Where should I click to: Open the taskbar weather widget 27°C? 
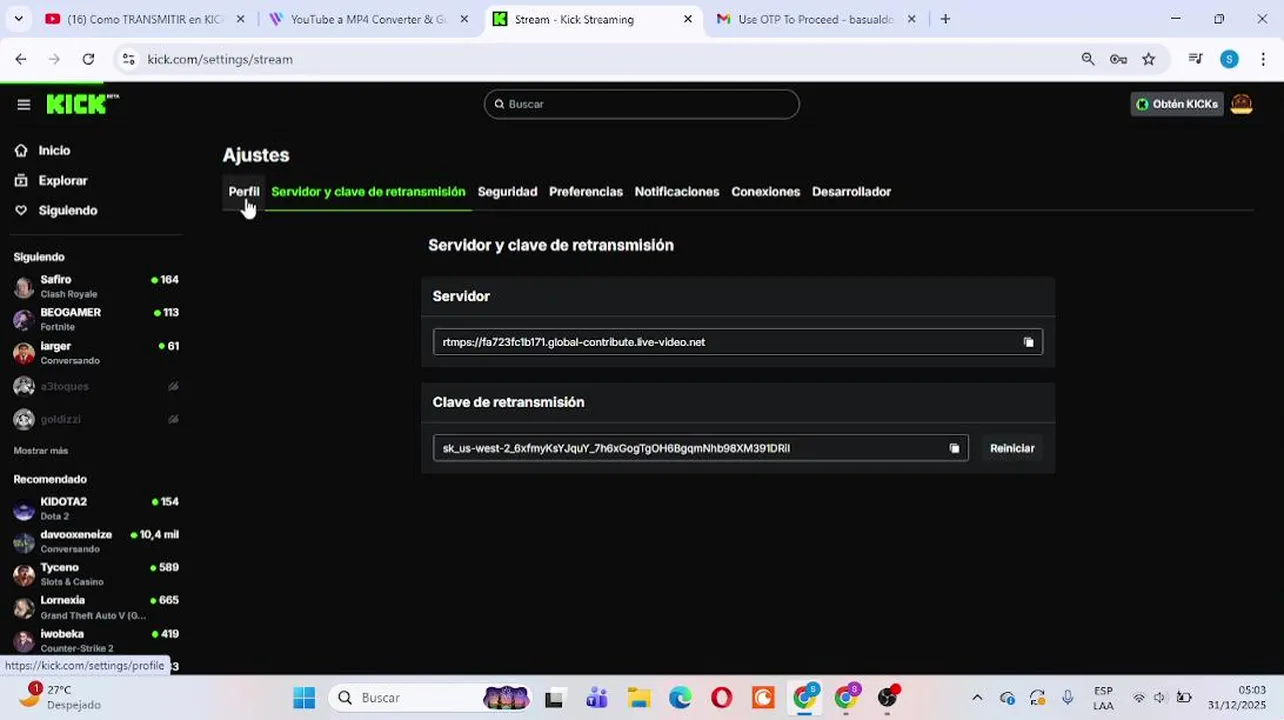[x=60, y=697]
